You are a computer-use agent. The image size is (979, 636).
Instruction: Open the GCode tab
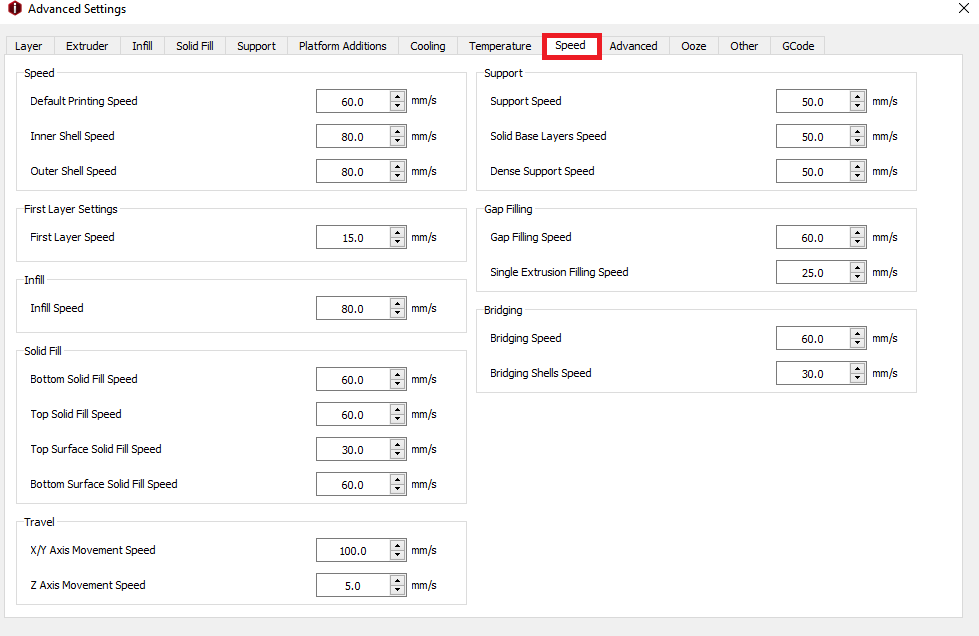pos(799,46)
